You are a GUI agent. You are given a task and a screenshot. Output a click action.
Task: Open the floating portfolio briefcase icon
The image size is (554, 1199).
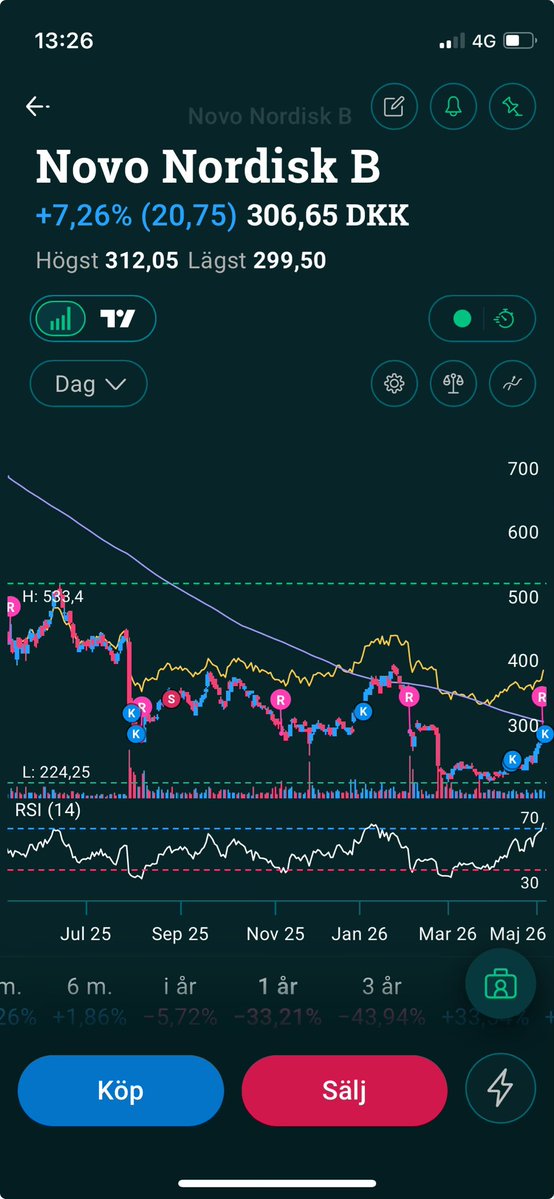[x=500, y=985]
